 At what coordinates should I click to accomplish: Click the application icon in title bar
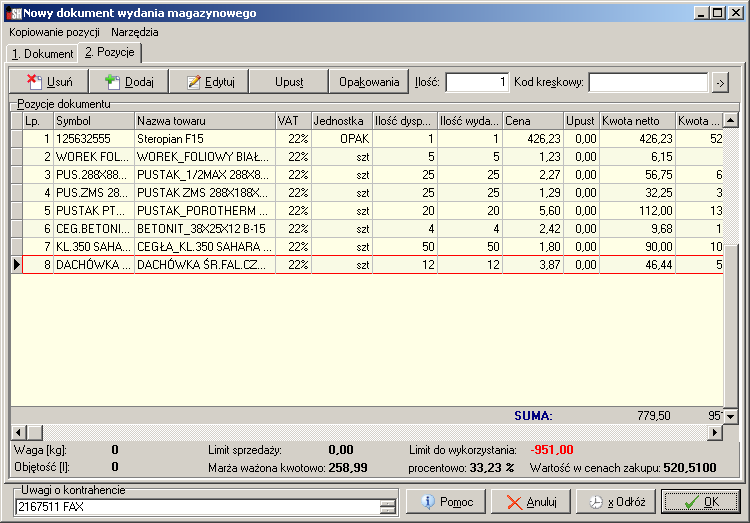tap(13, 13)
